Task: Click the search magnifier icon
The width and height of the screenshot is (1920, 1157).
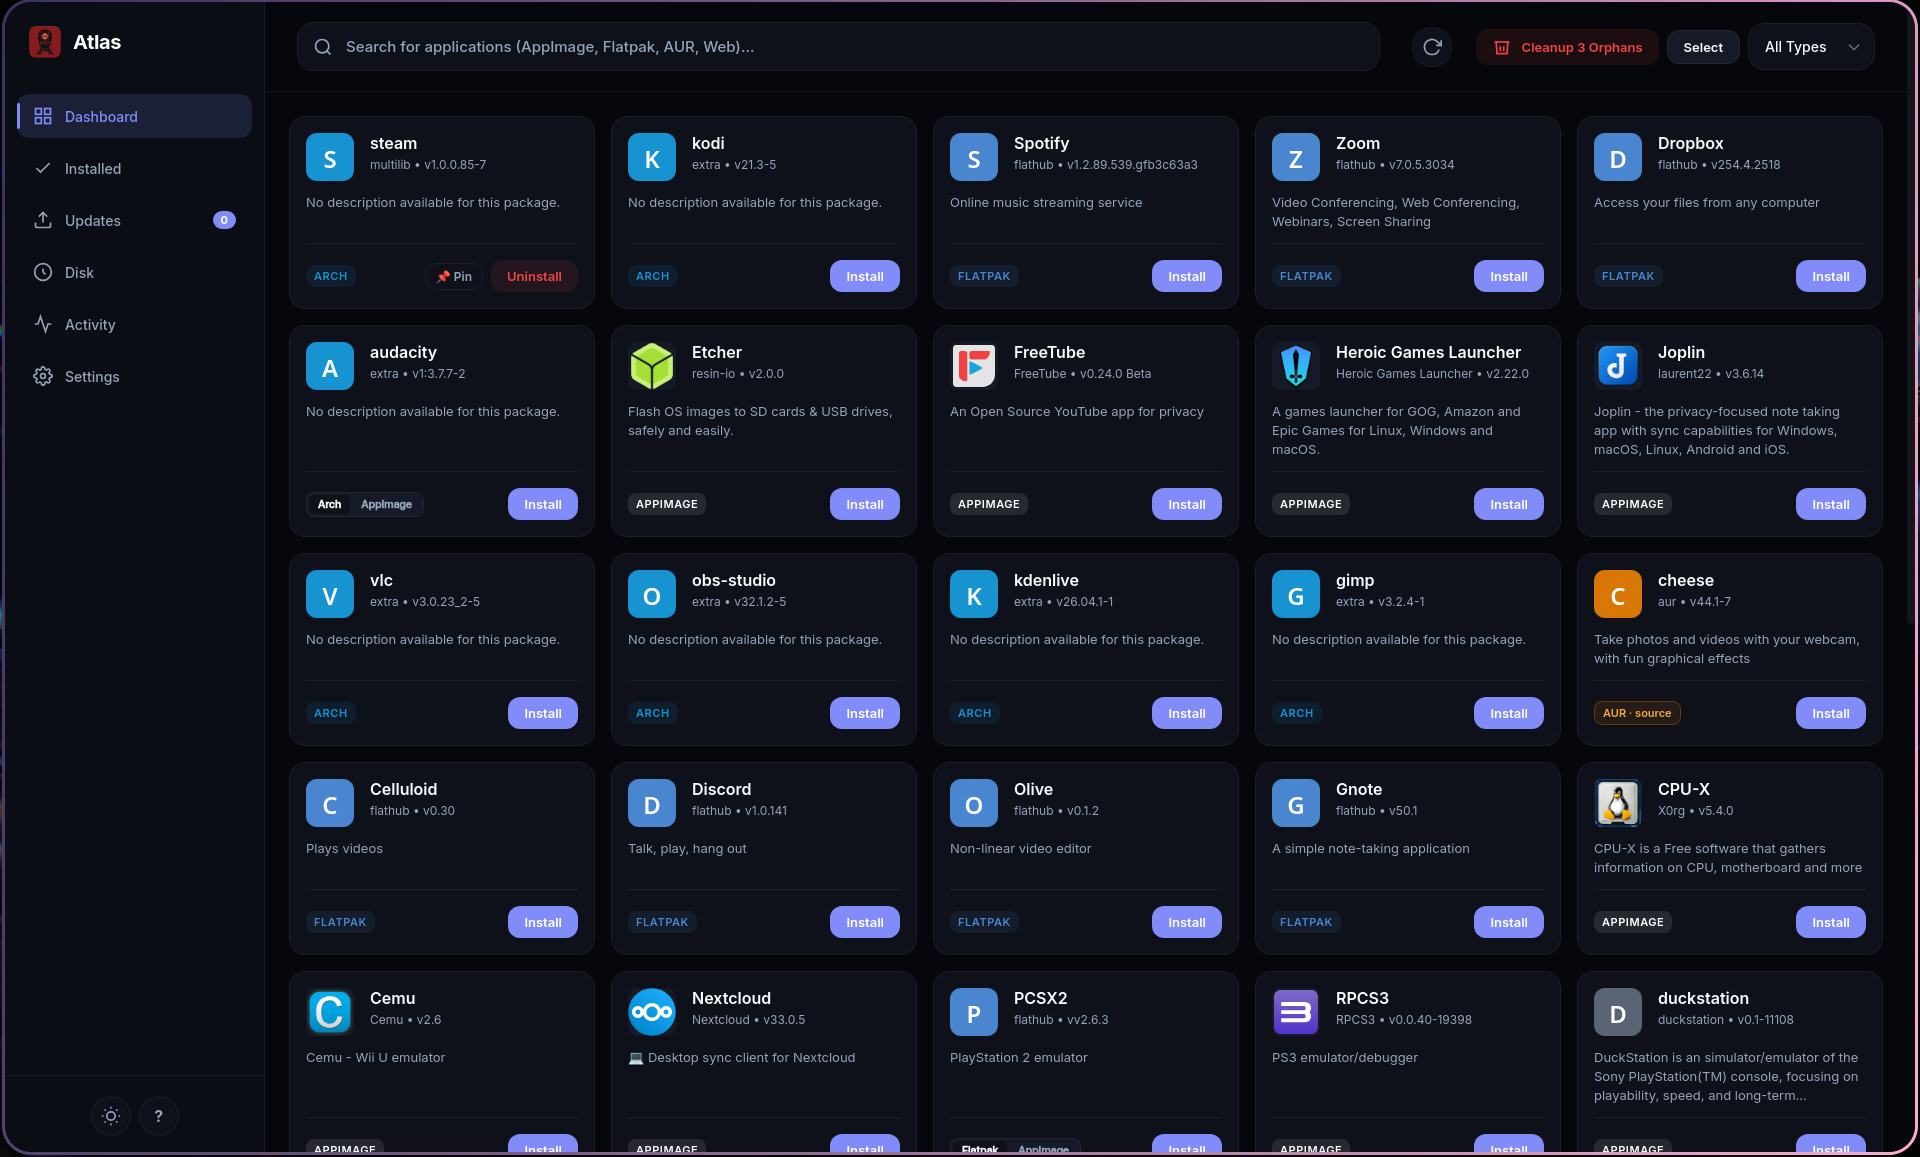Action: tap(323, 47)
